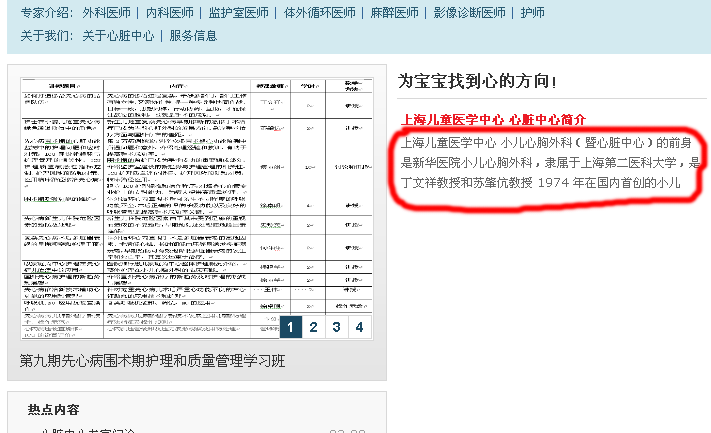Open the 体外循环医师 expert link
This screenshot has height=433, width=711.
320,13
